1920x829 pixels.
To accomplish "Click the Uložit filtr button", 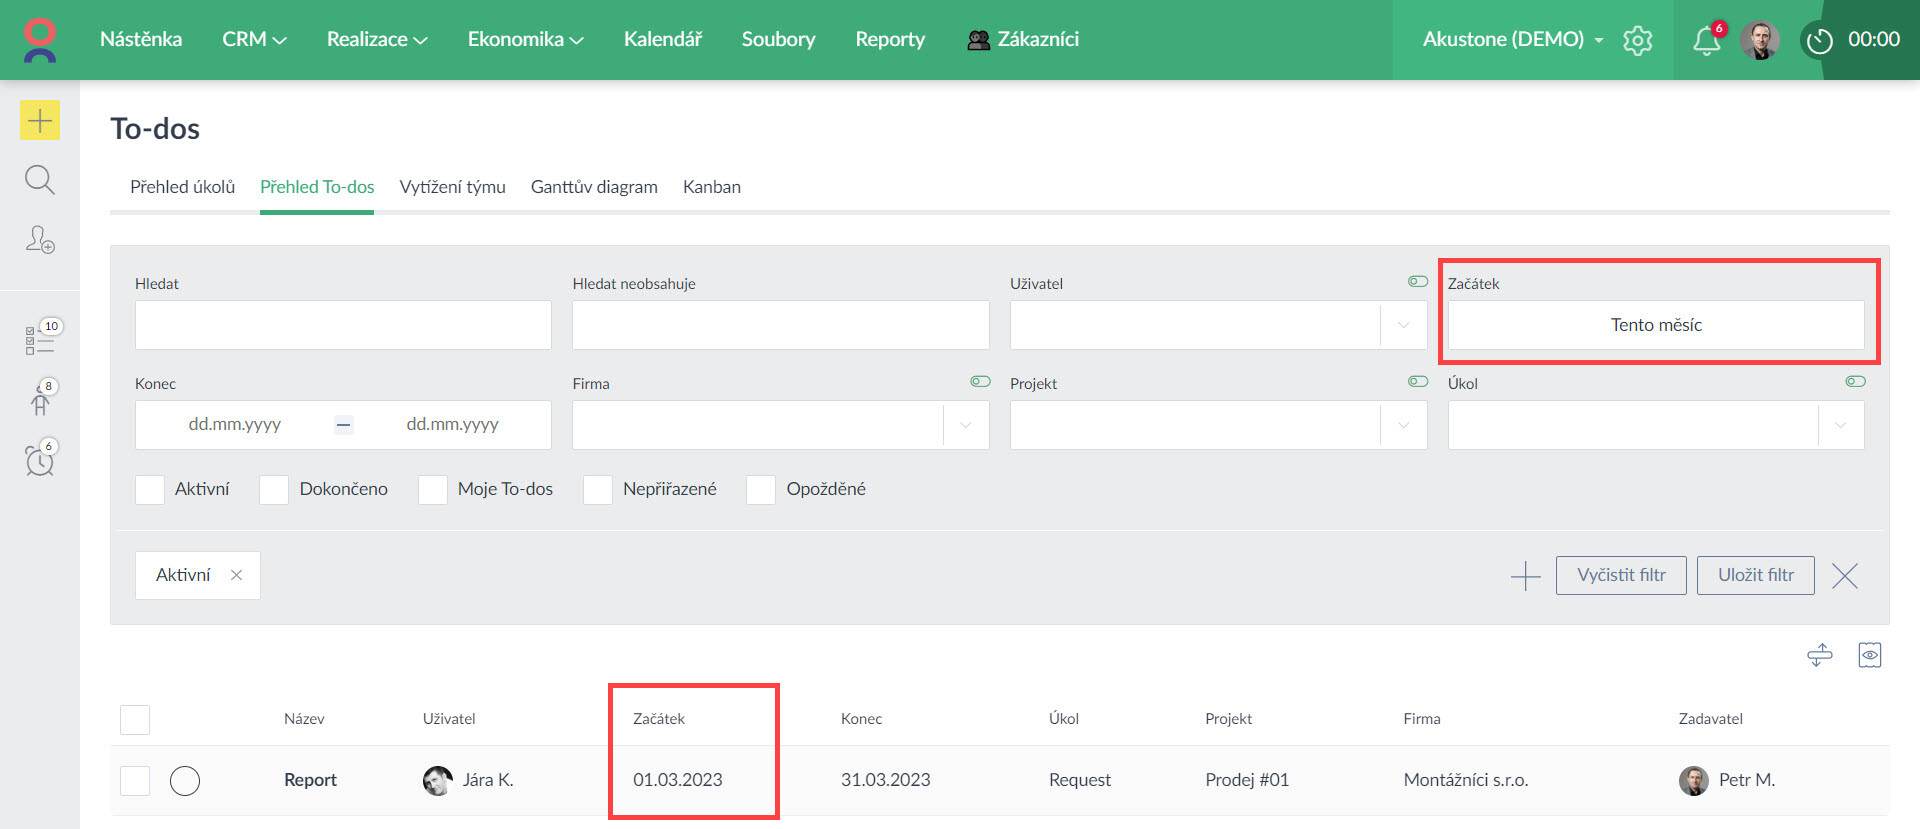I will [1755, 575].
